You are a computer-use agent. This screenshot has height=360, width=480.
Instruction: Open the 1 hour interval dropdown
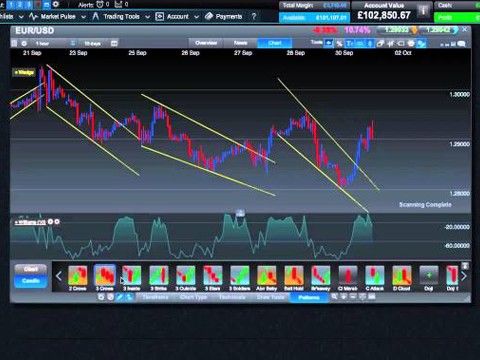(50, 43)
